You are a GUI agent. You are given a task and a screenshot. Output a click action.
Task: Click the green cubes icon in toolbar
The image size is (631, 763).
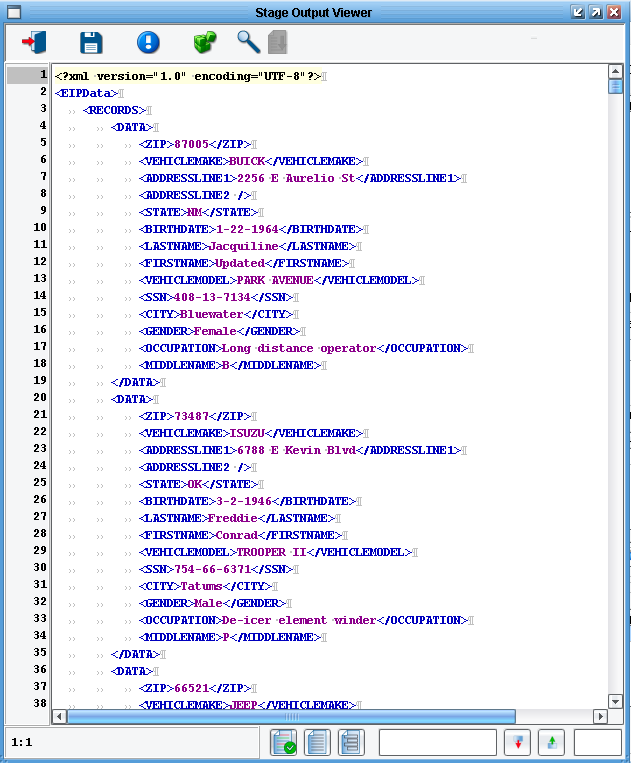pyautogui.click(x=205, y=42)
